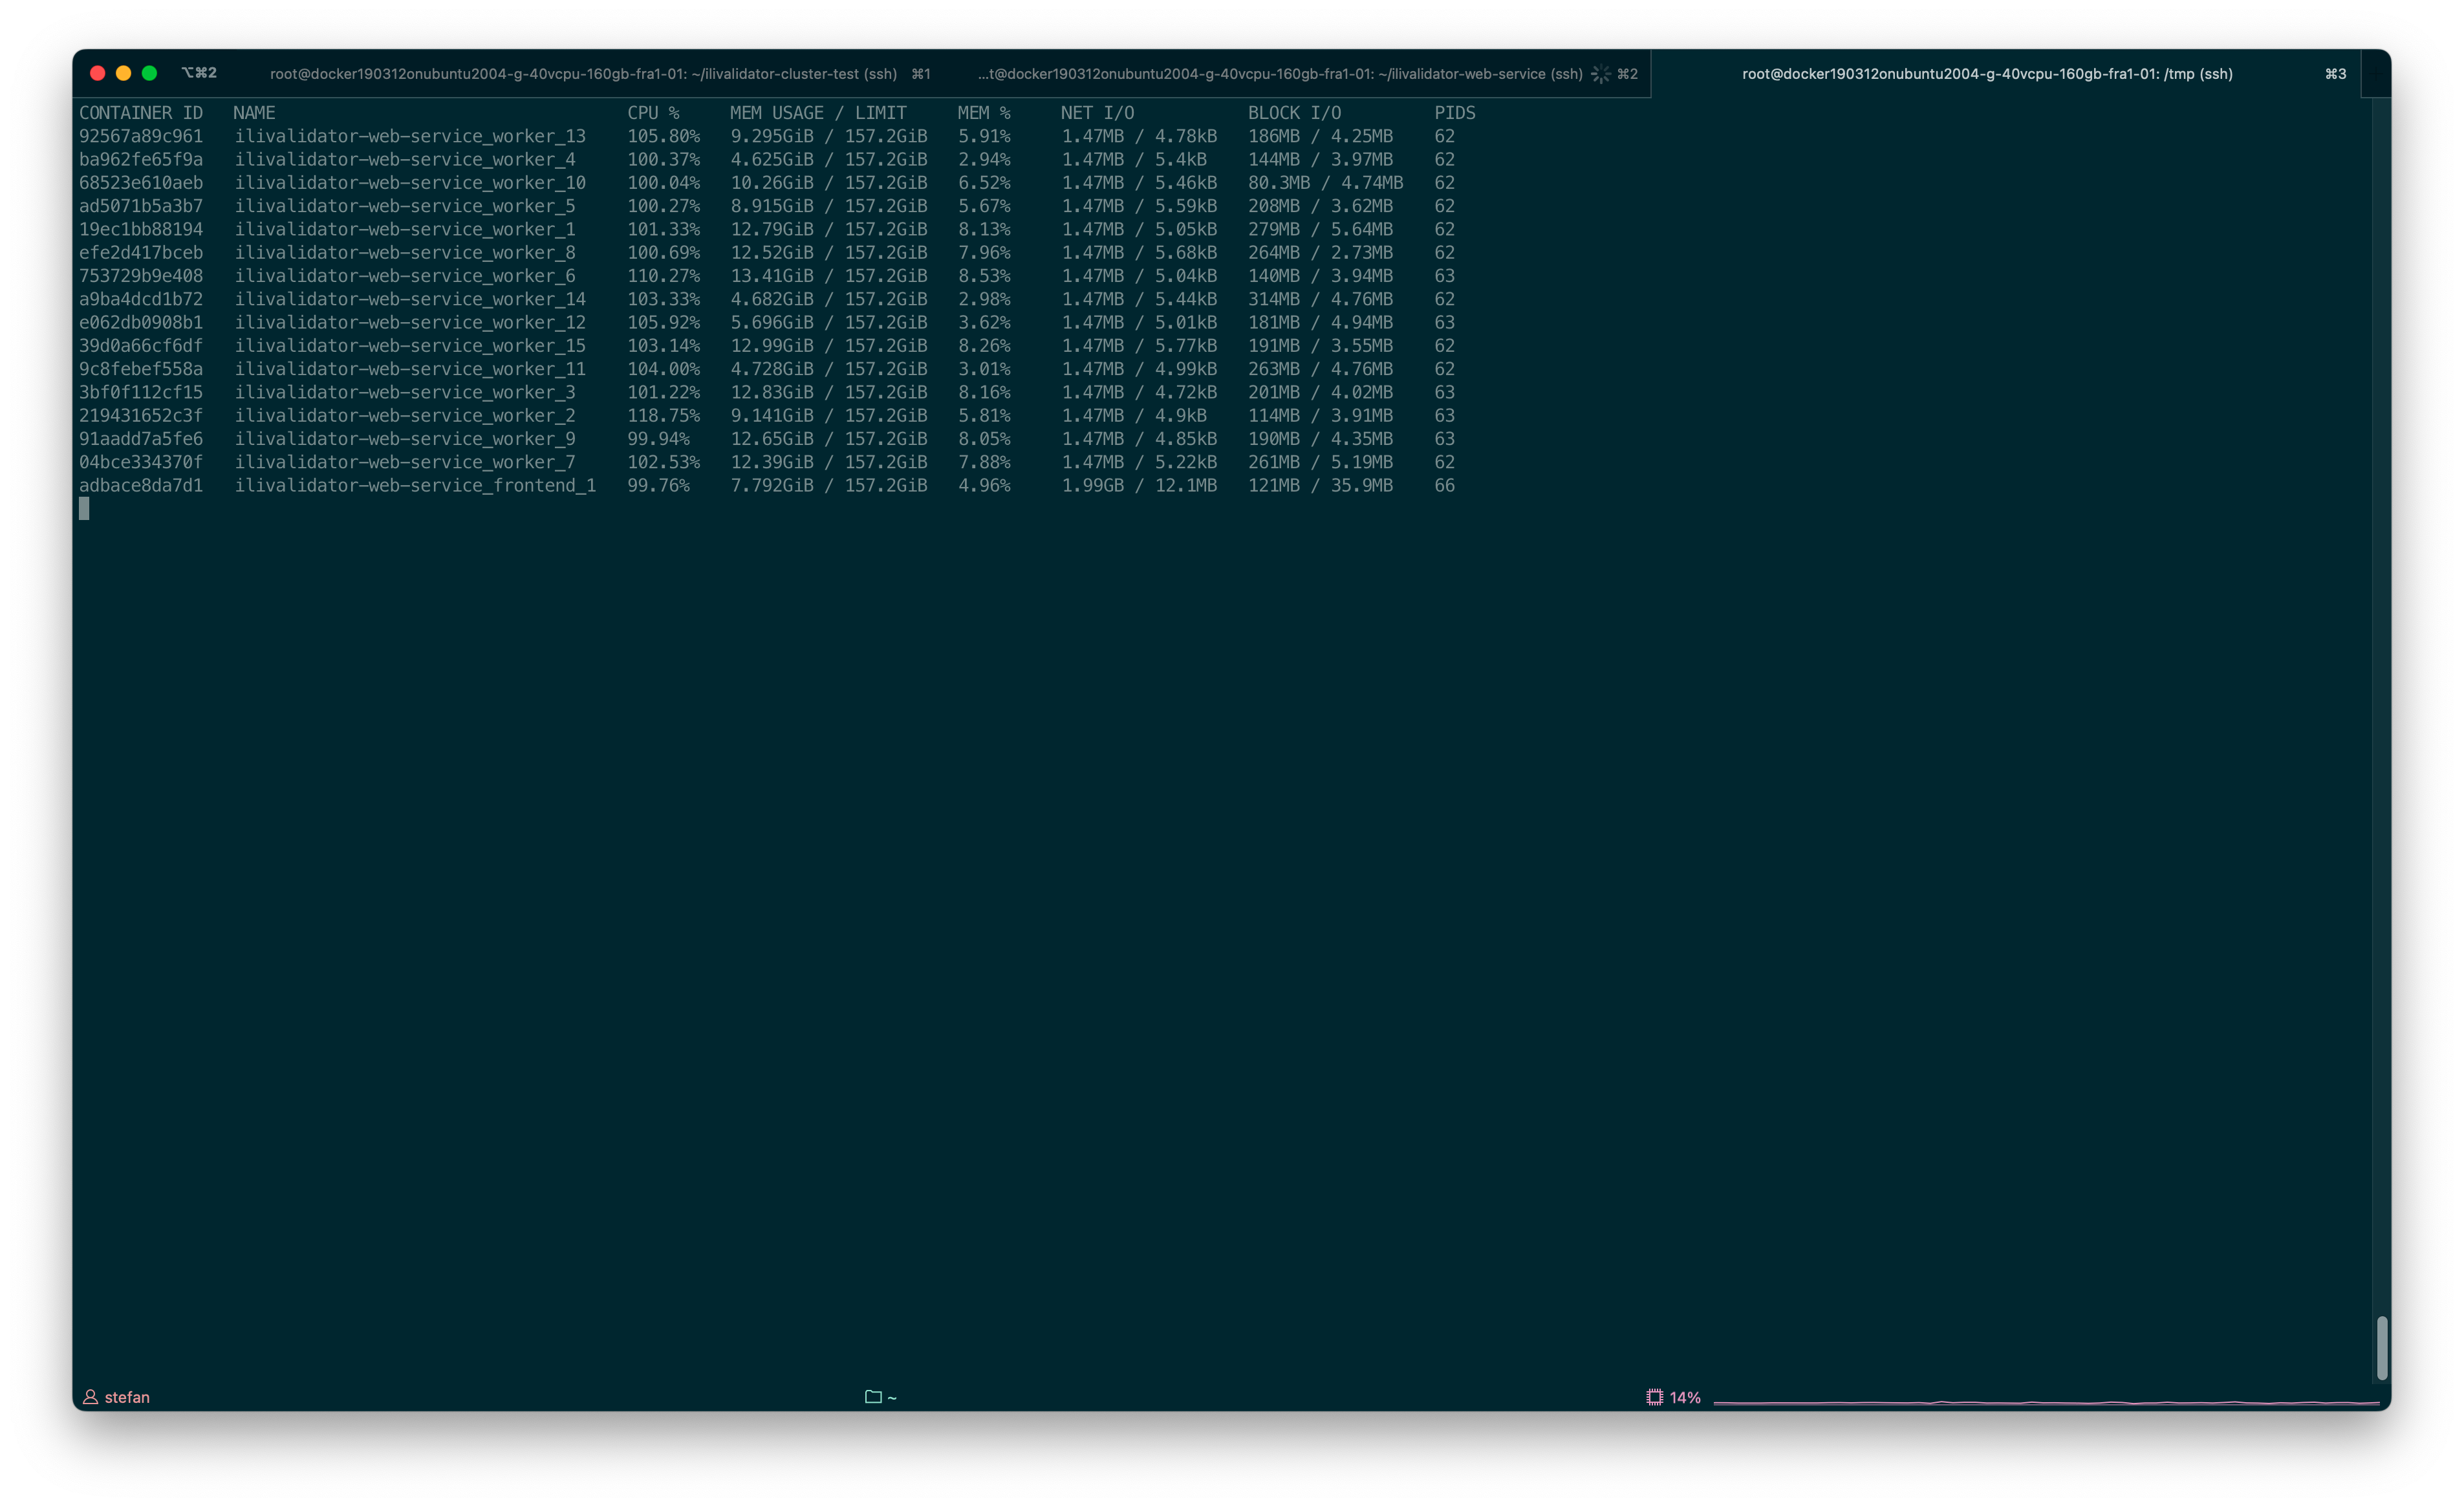
Task: Click block I/O 80.3MB / 4.74MB value
Action: (x=1325, y=183)
